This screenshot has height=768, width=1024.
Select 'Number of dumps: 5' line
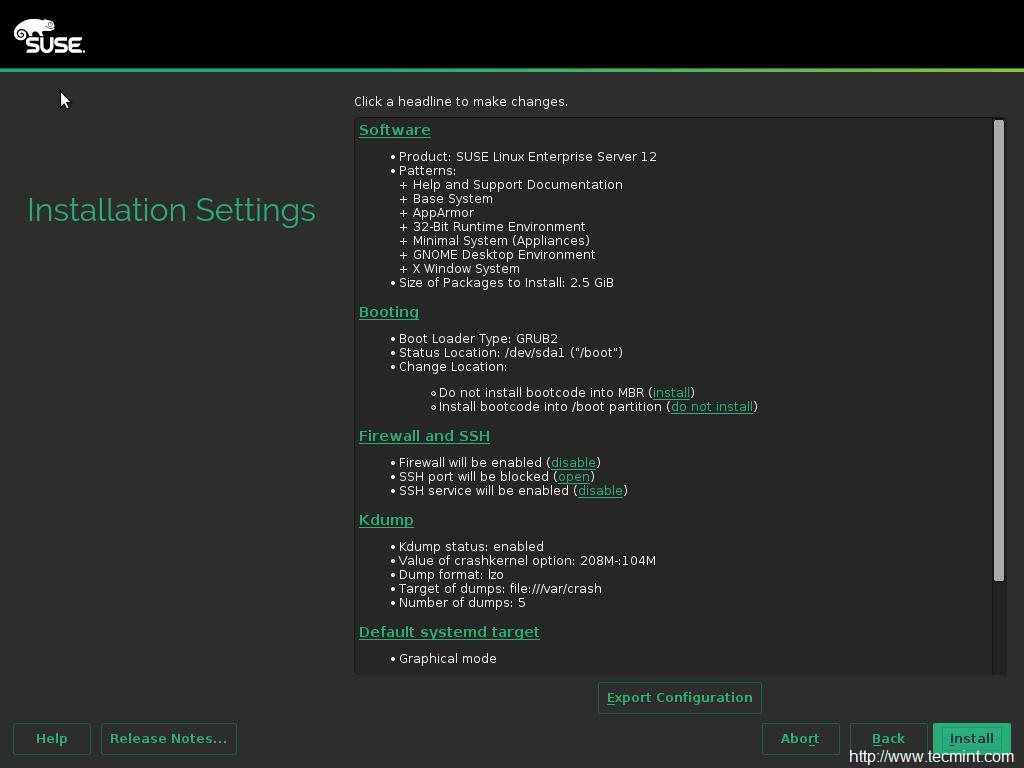coord(462,603)
